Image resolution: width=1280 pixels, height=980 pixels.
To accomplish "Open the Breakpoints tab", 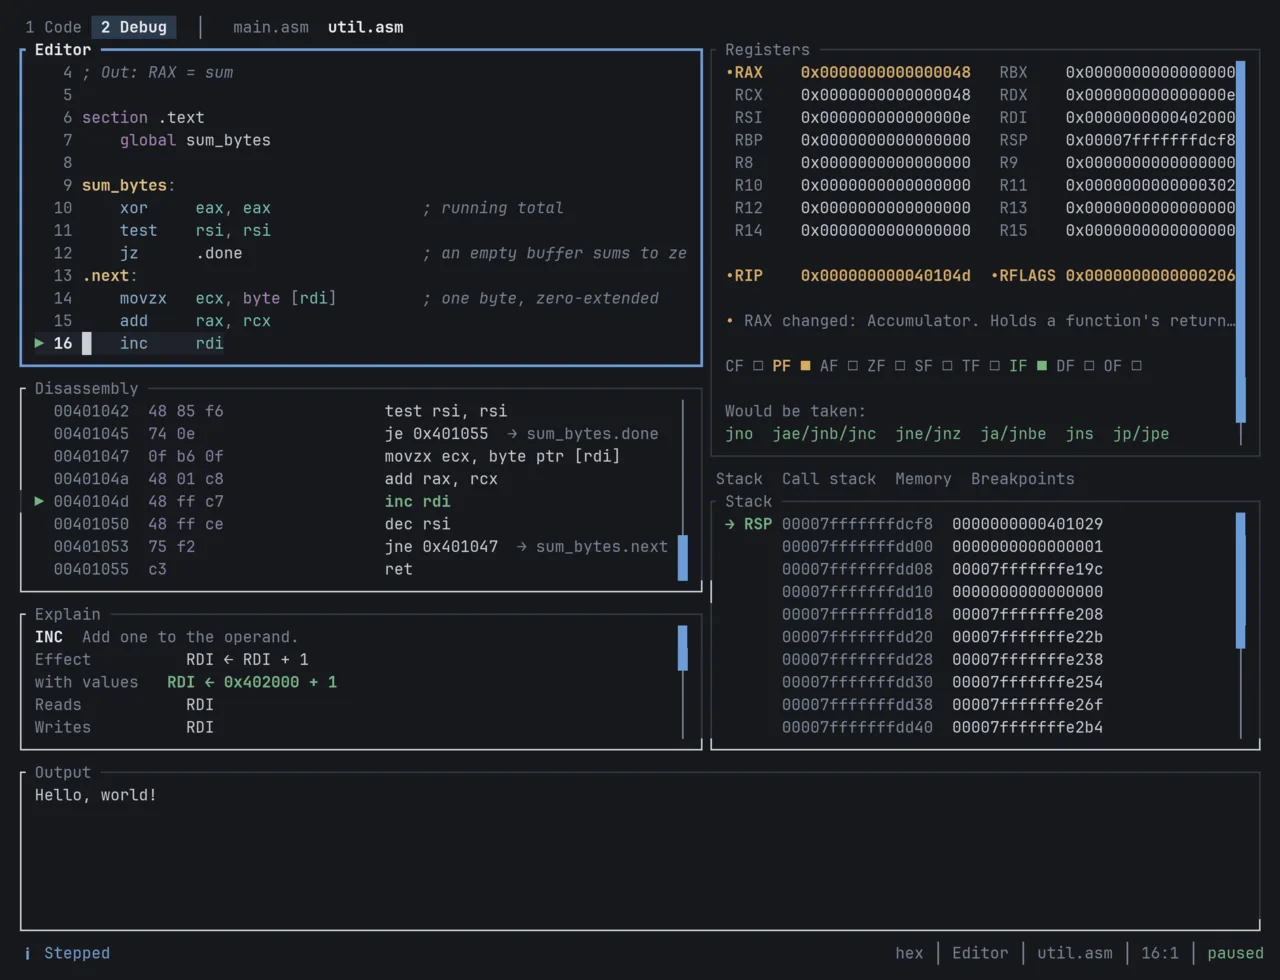I will coord(1022,479).
